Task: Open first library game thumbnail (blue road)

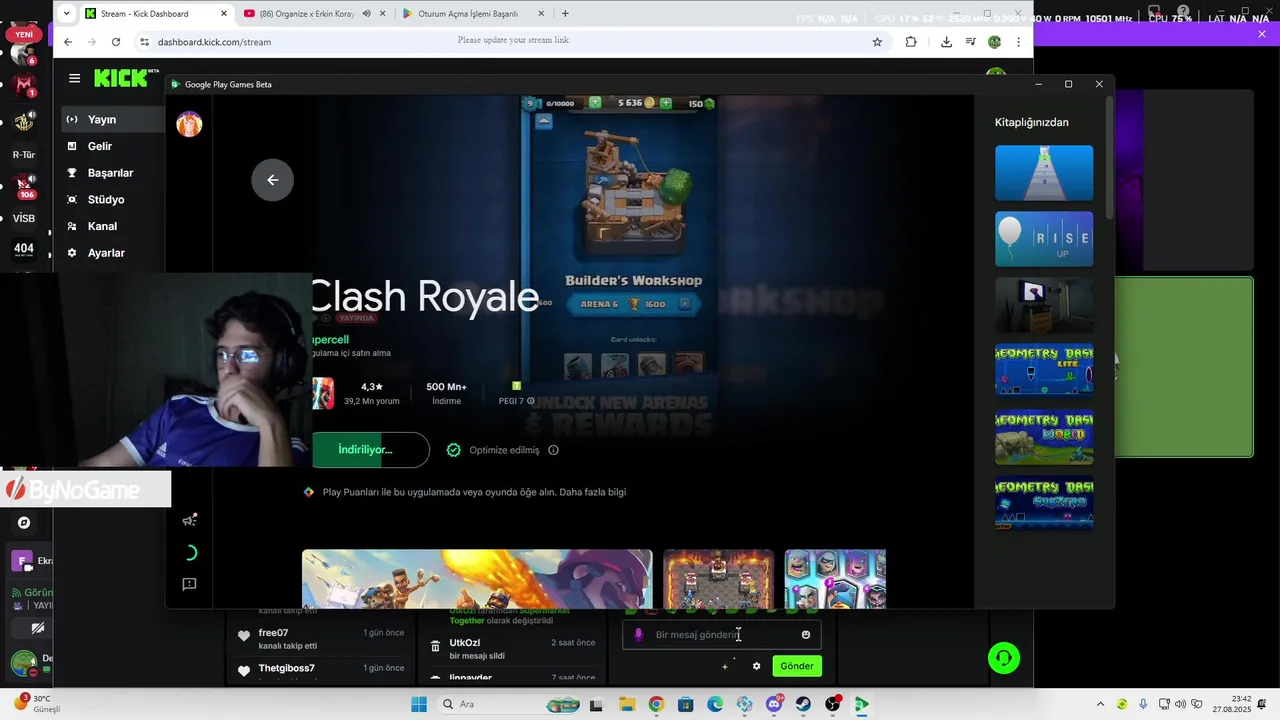Action: point(1044,173)
